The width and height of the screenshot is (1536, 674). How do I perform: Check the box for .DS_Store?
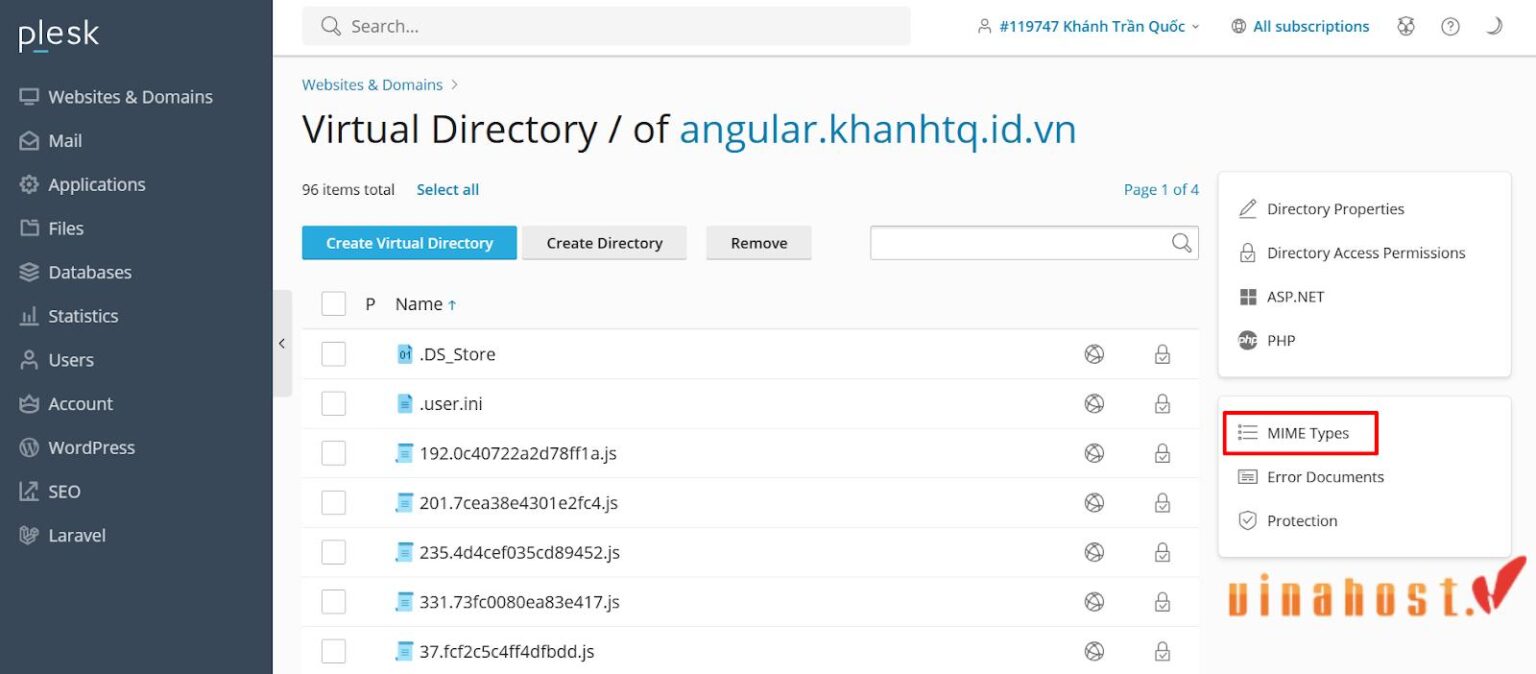tap(333, 354)
